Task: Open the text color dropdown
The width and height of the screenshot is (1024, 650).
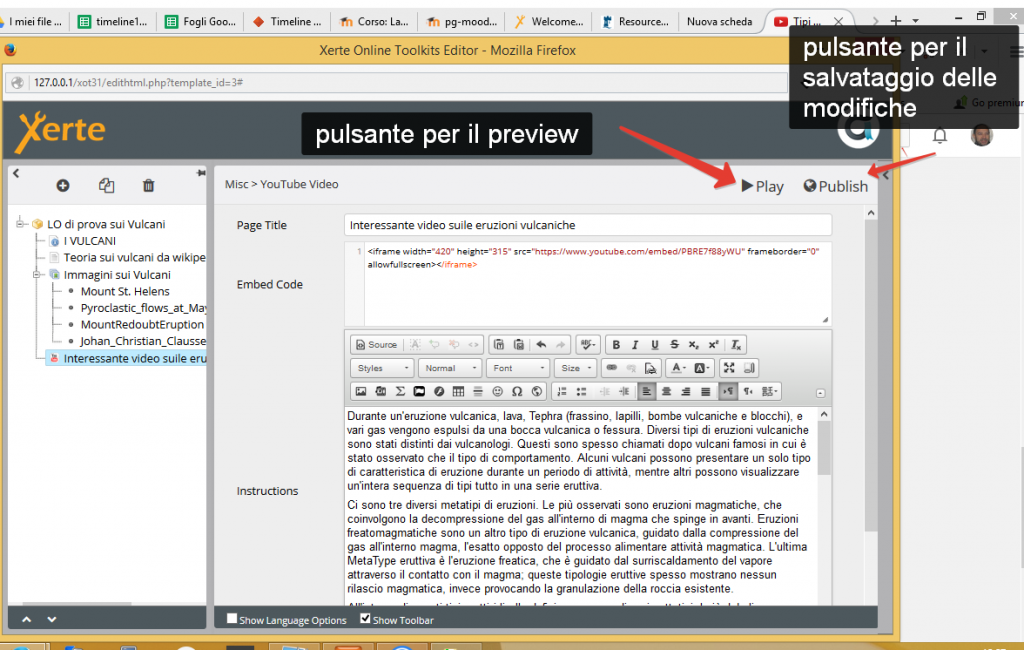Action: pos(680,368)
